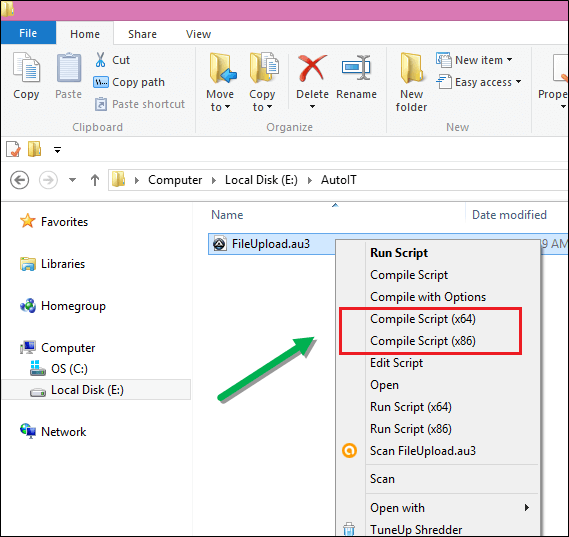The width and height of the screenshot is (569, 537).
Task: Click the Copy path icon
Action: pos(101,82)
